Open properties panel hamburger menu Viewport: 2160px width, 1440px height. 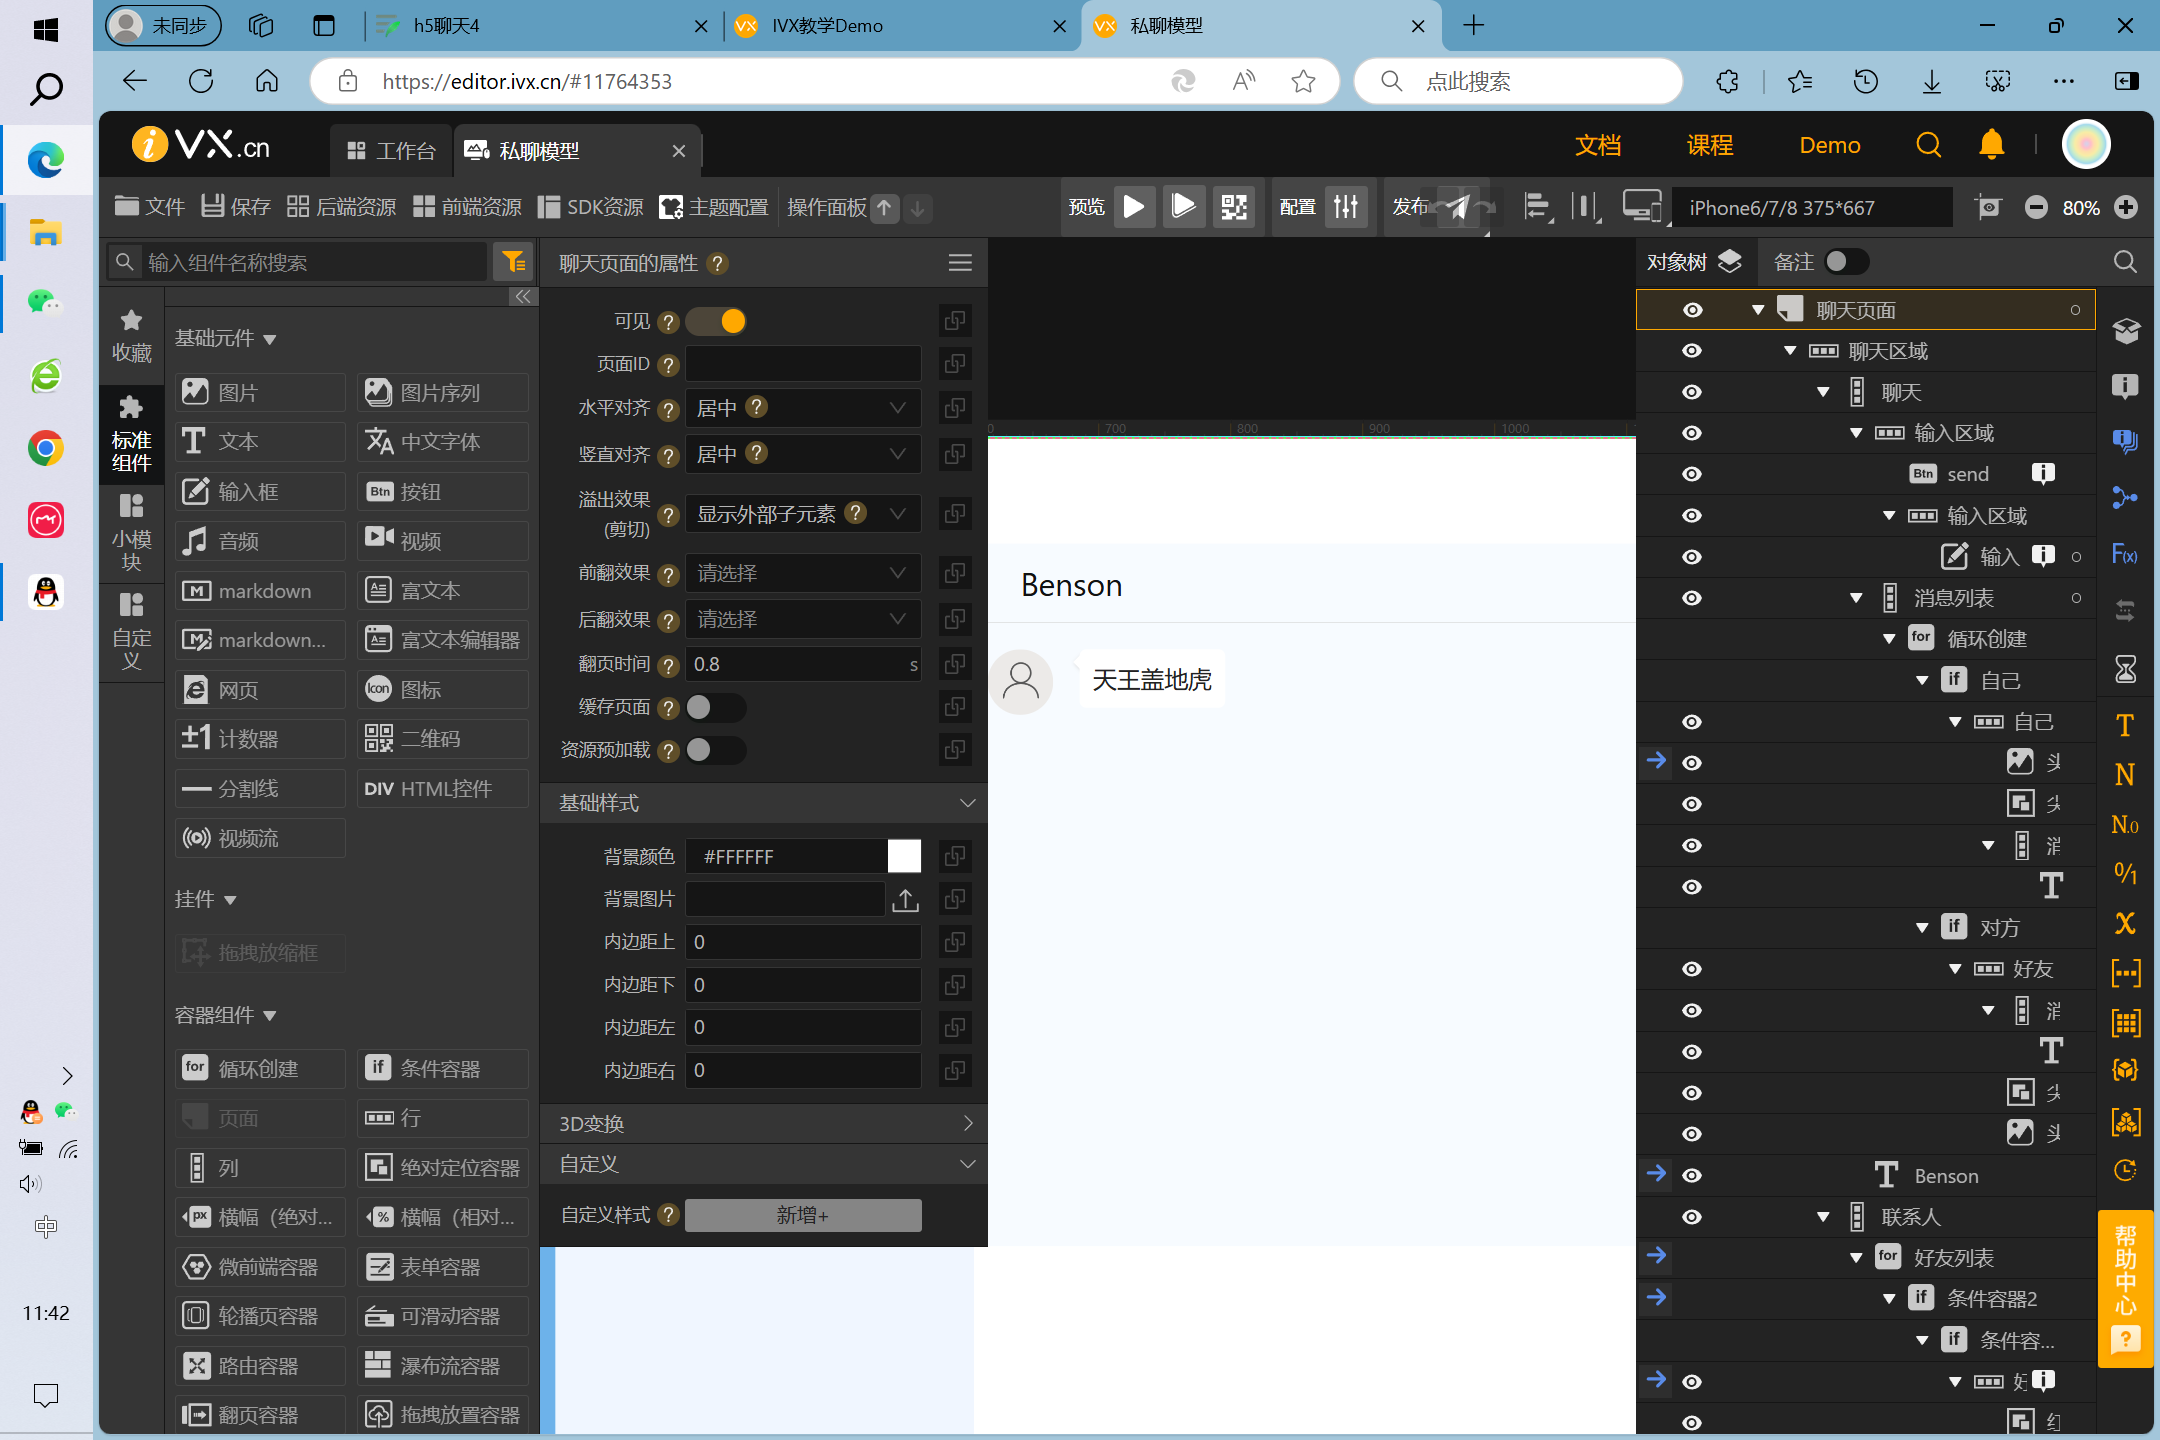[960, 262]
